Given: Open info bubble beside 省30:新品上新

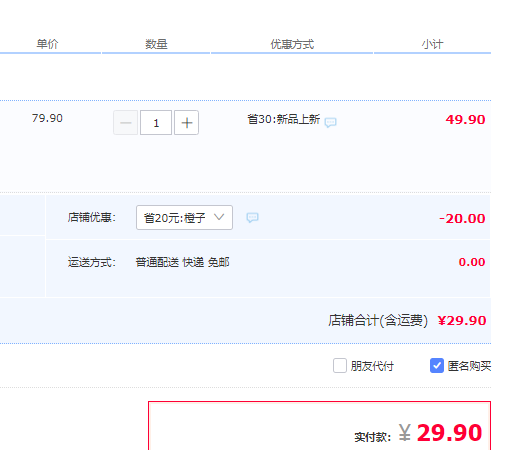Looking at the screenshot, I should click(x=330, y=122).
